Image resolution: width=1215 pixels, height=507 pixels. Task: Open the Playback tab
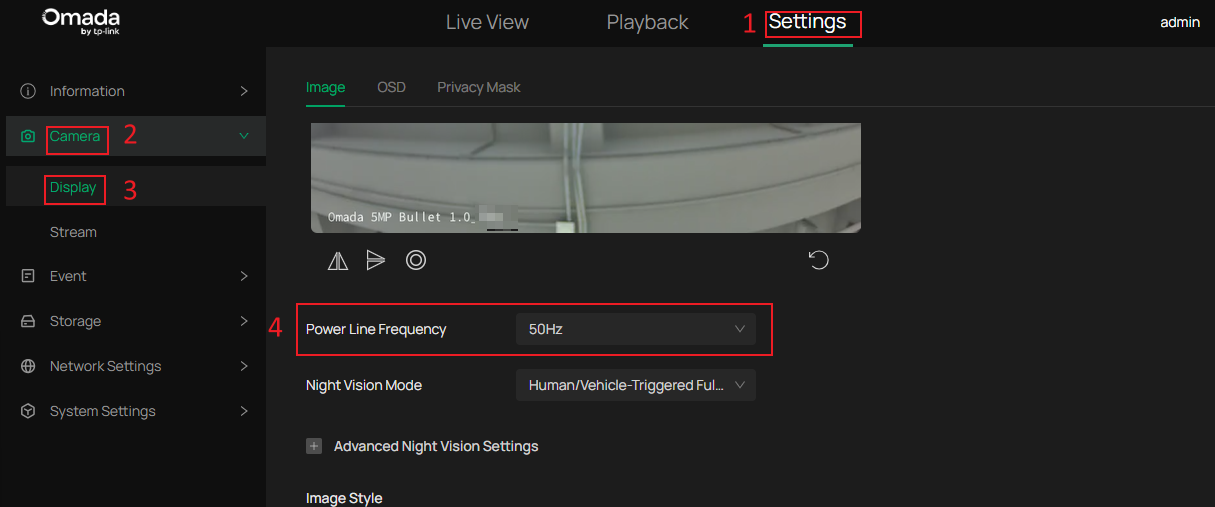click(x=647, y=22)
